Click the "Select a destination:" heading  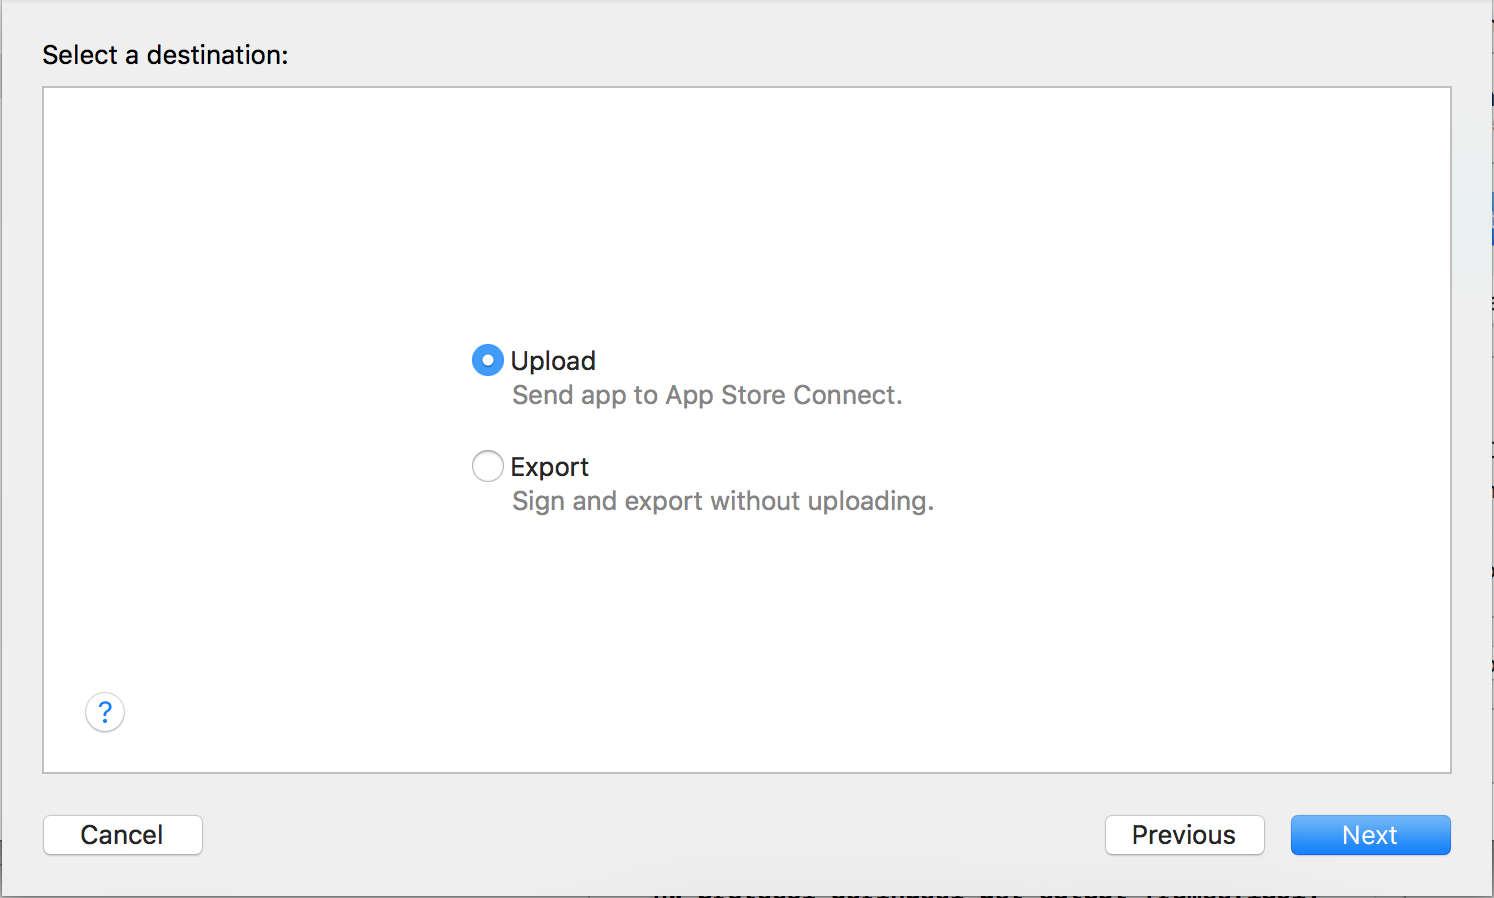(165, 55)
